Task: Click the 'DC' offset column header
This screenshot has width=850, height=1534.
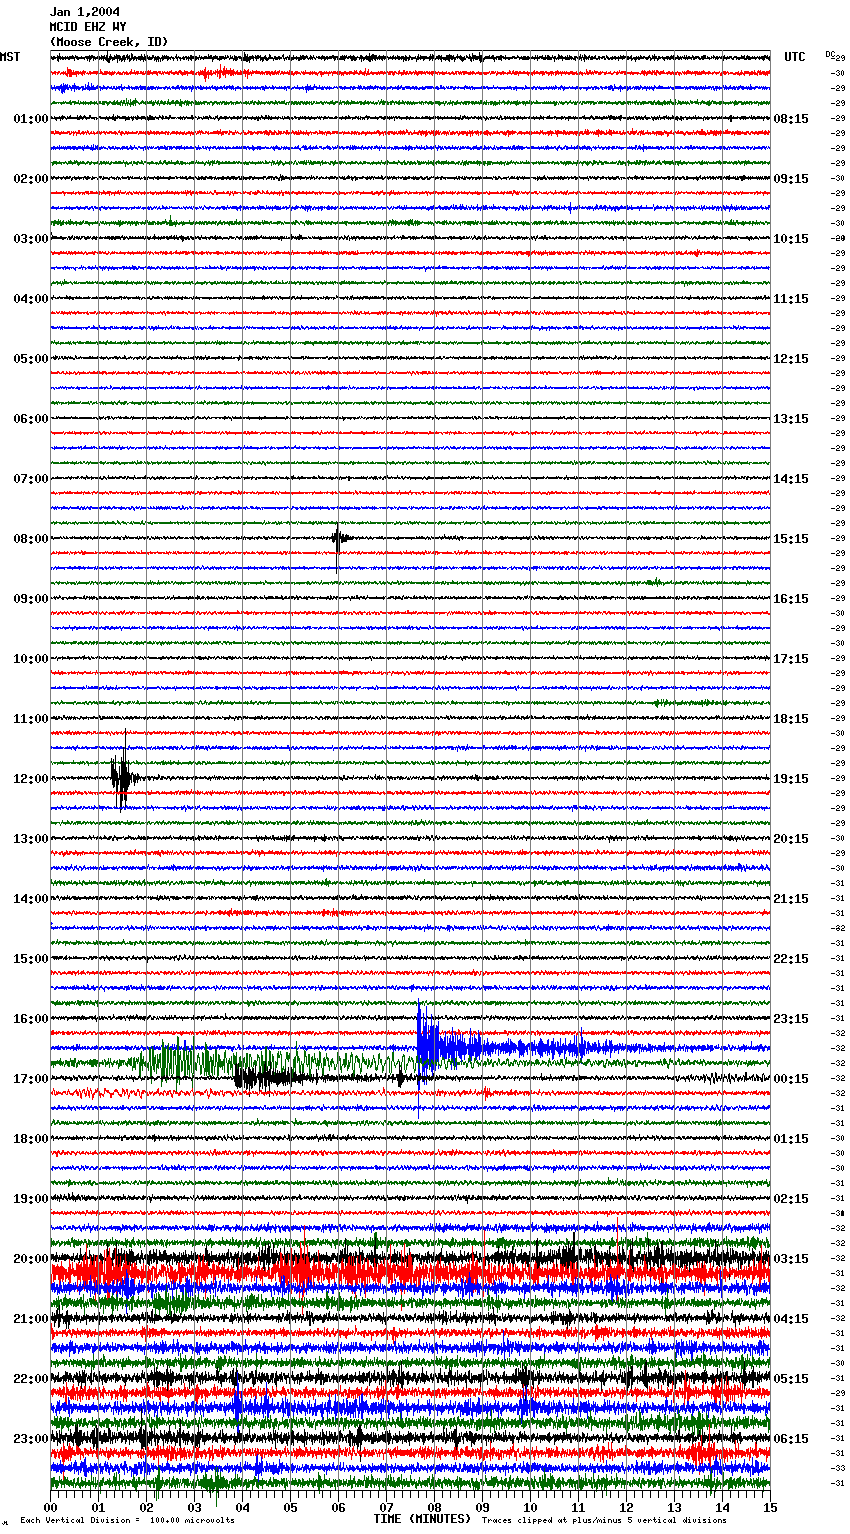Action: (x=830, y=54)
